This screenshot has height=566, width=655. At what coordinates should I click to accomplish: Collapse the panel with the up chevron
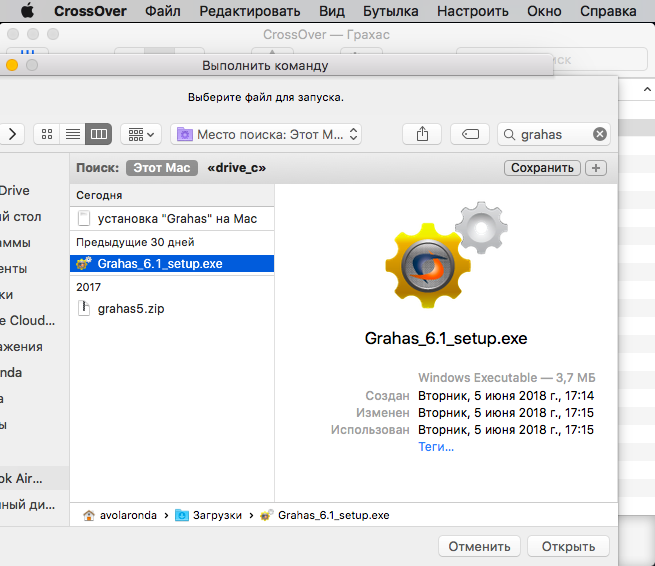coord(647,89)
